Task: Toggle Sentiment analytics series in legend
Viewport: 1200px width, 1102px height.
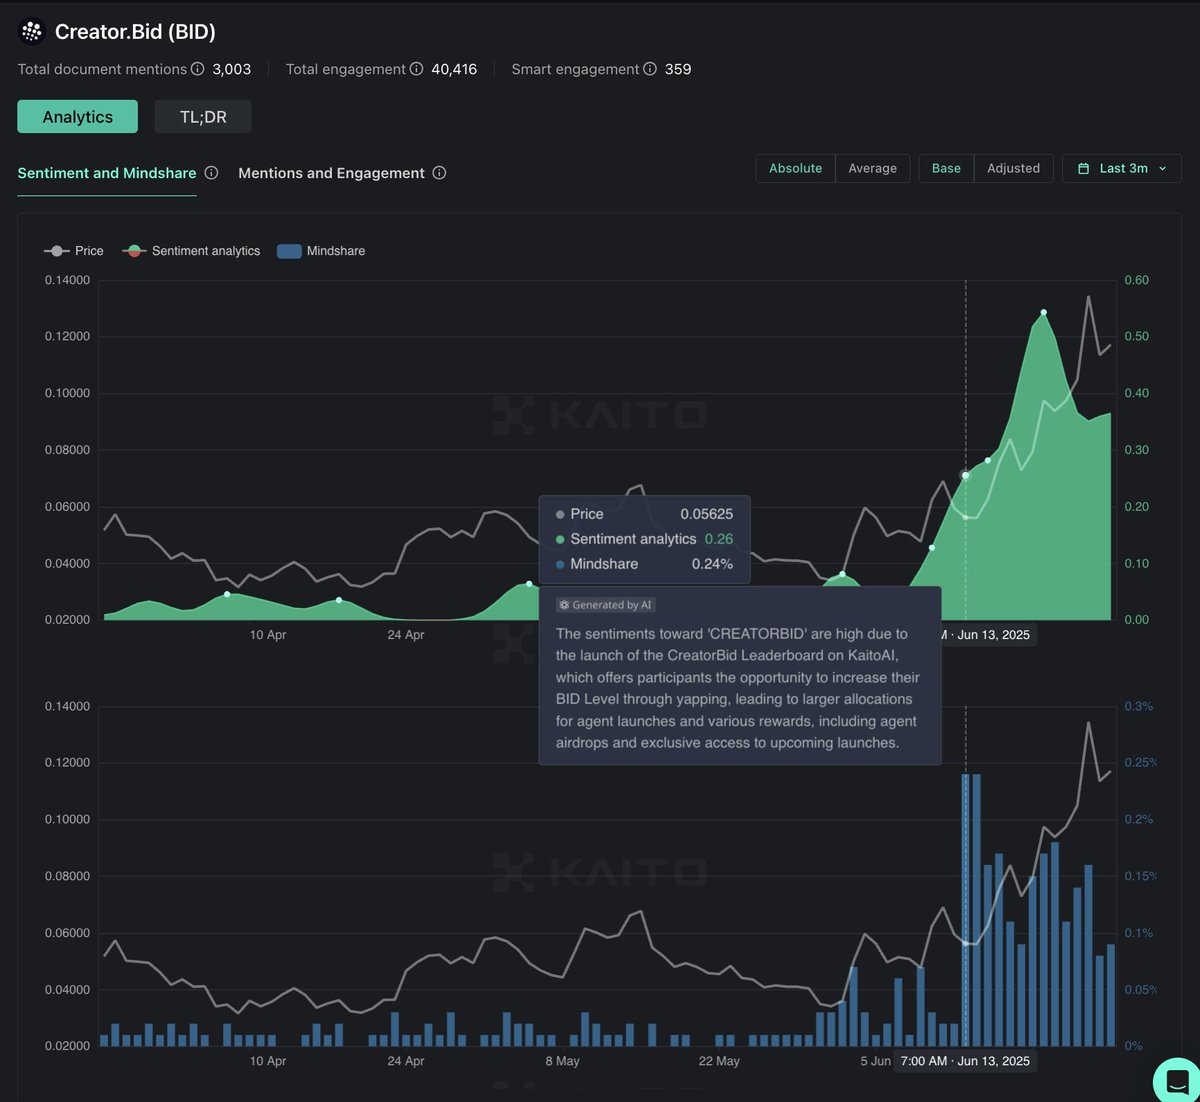Action: click(x=191, y=251)
